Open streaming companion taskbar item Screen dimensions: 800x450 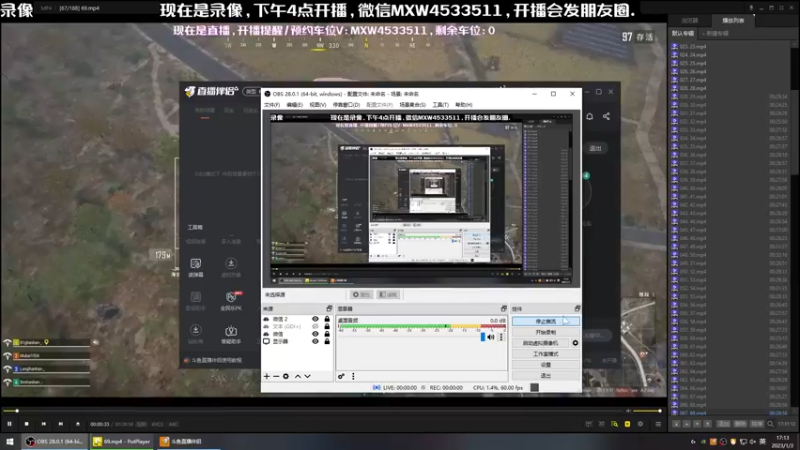187,441
